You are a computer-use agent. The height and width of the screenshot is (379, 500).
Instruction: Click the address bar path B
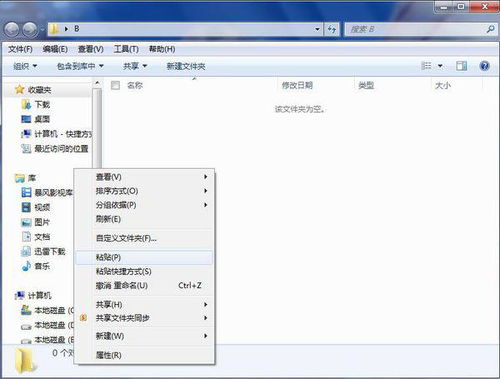pyautogui.click(x=77, y=29)
